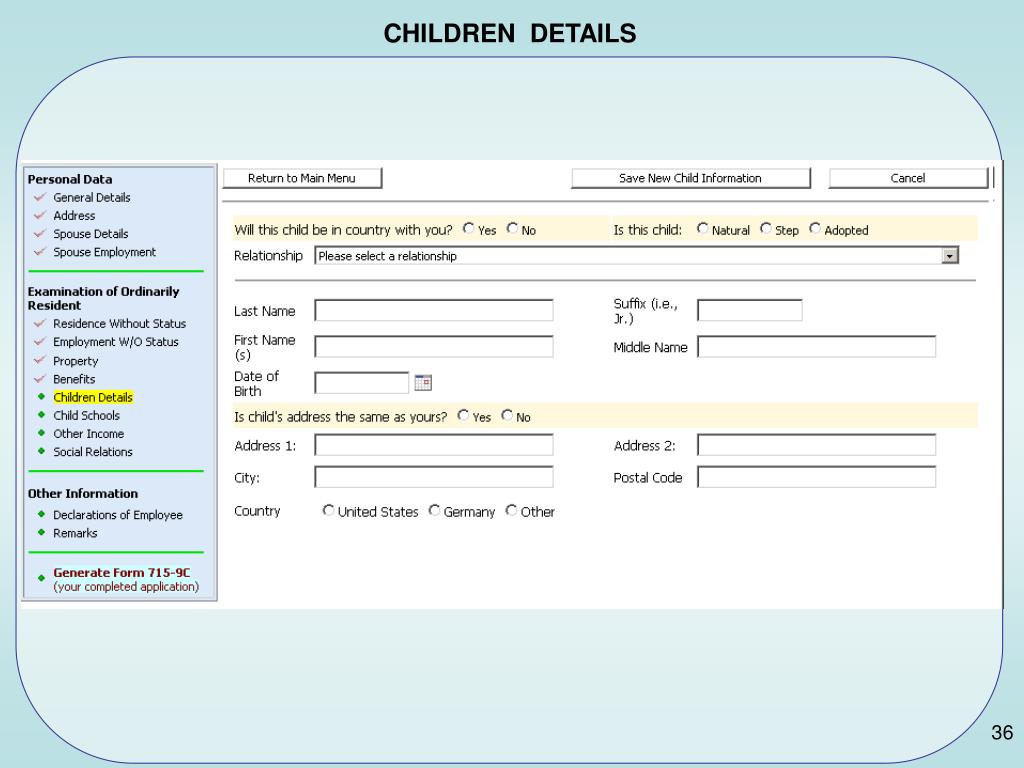
Task: Focus the First Name(s) field
Action: tap(434, 347)
